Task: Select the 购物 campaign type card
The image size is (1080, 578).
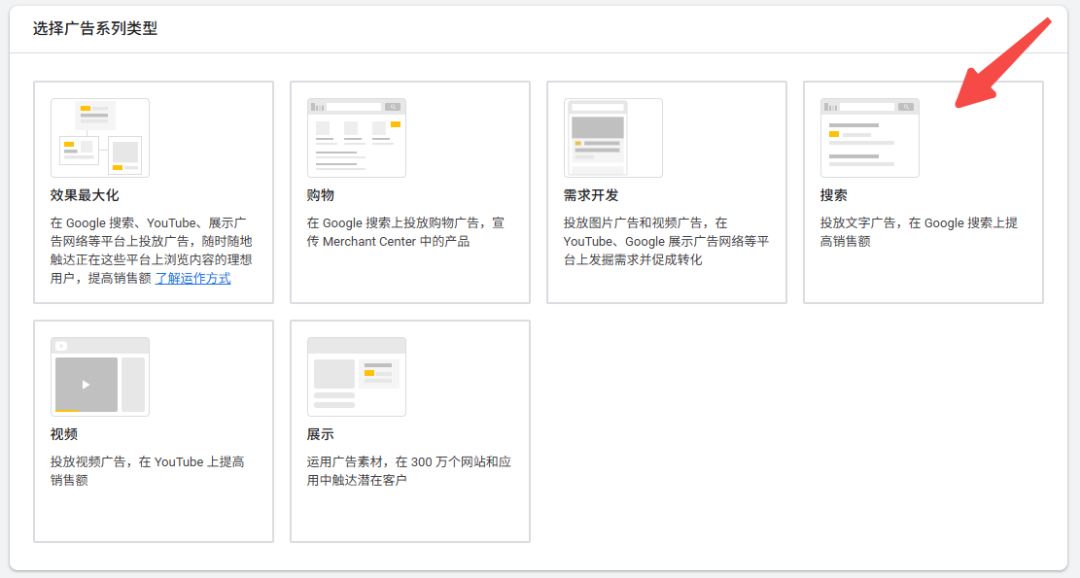Action: pos(409,192)
